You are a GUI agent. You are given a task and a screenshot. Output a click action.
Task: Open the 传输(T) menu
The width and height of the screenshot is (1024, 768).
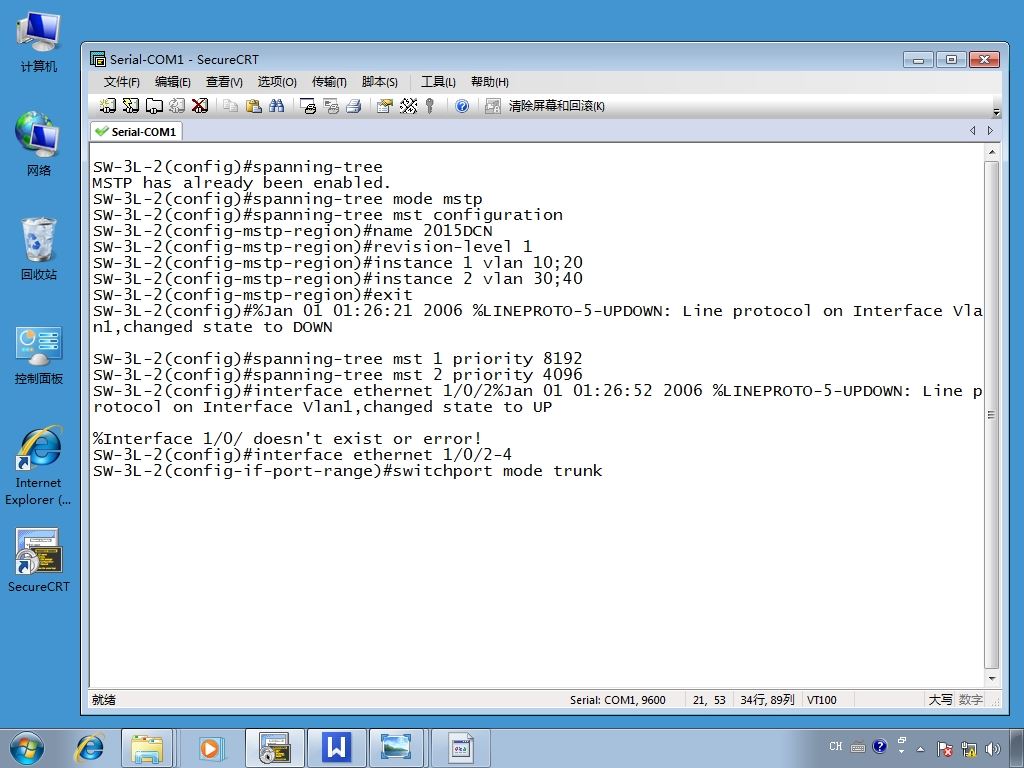(329, 82)
